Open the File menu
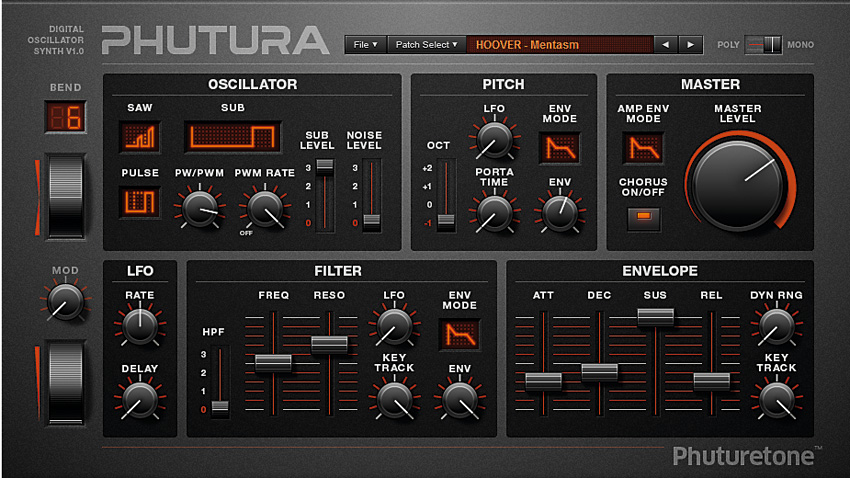The width and height of the screenshot is (850, 478). (365, 45)
